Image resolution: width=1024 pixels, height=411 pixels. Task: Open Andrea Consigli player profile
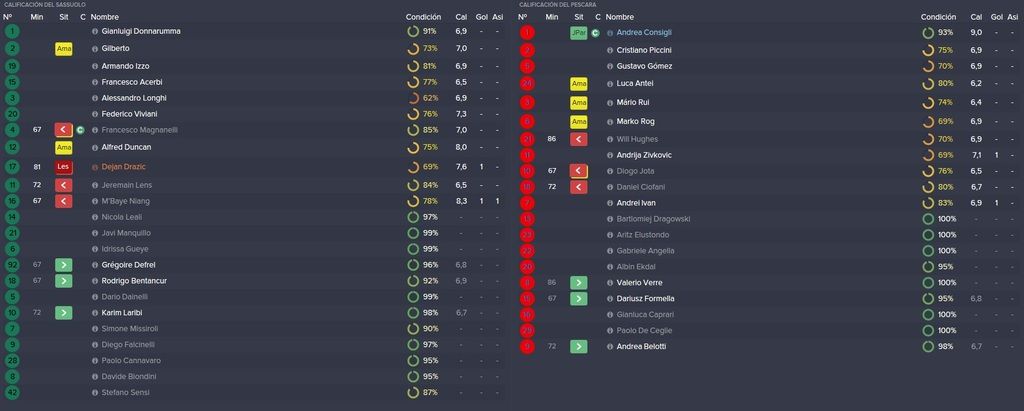[644, 33]
